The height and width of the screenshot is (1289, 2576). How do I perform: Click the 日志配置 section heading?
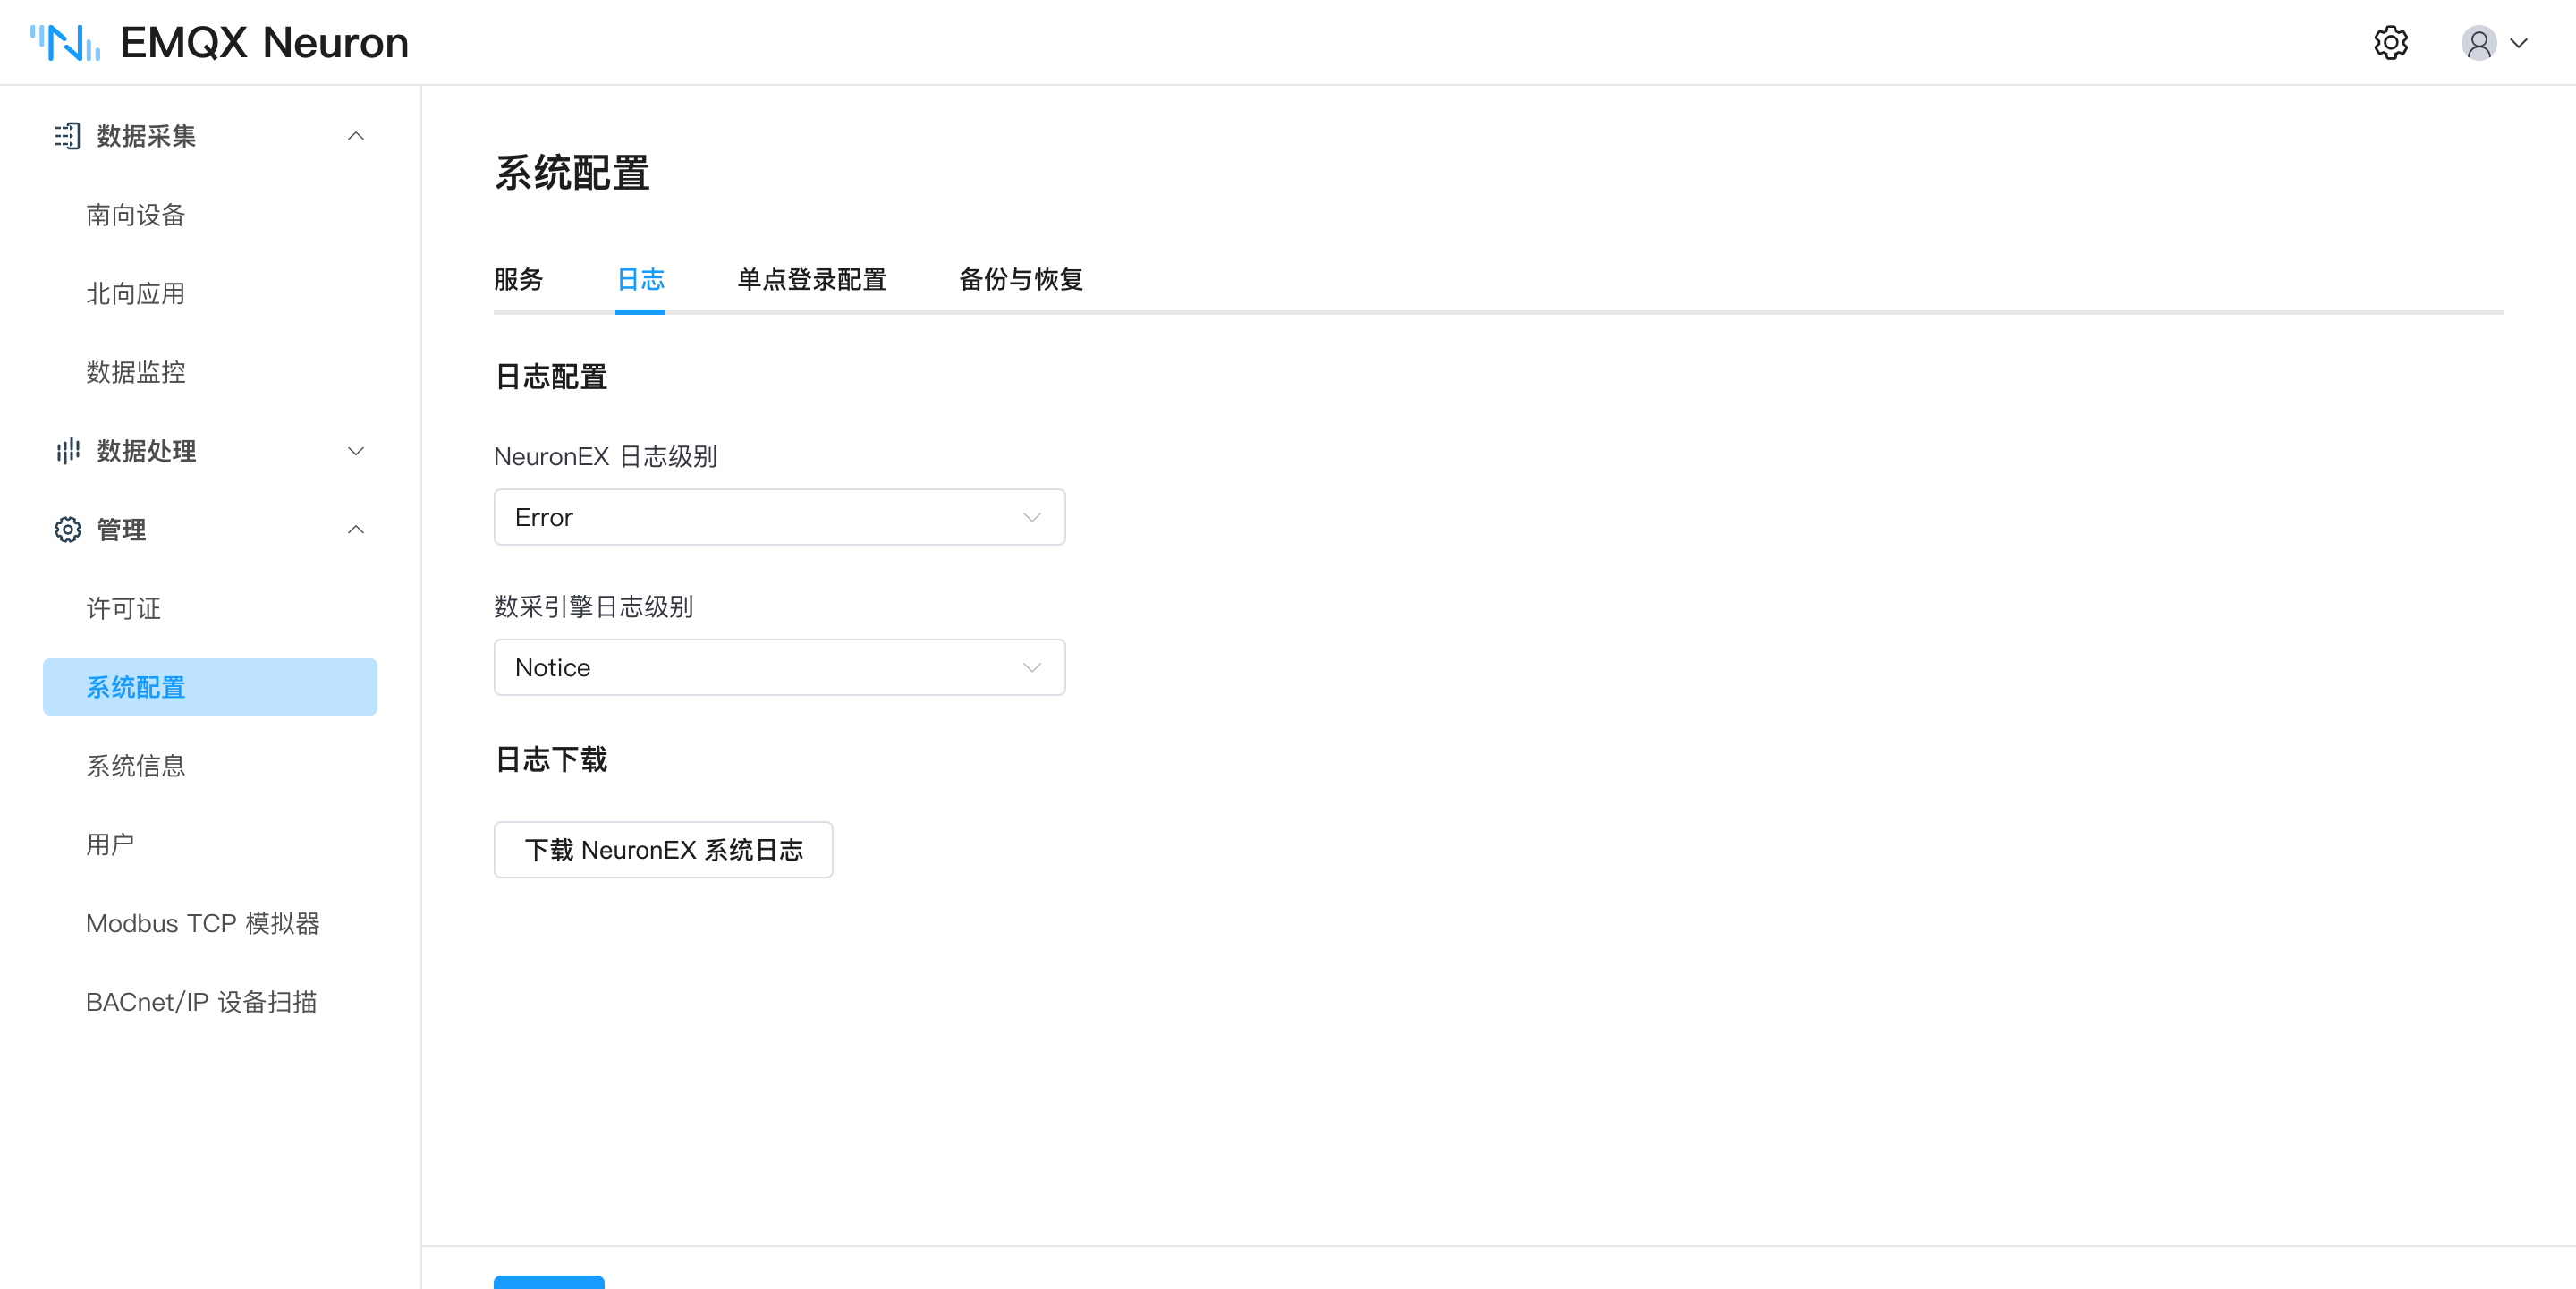tap(551, 377)
